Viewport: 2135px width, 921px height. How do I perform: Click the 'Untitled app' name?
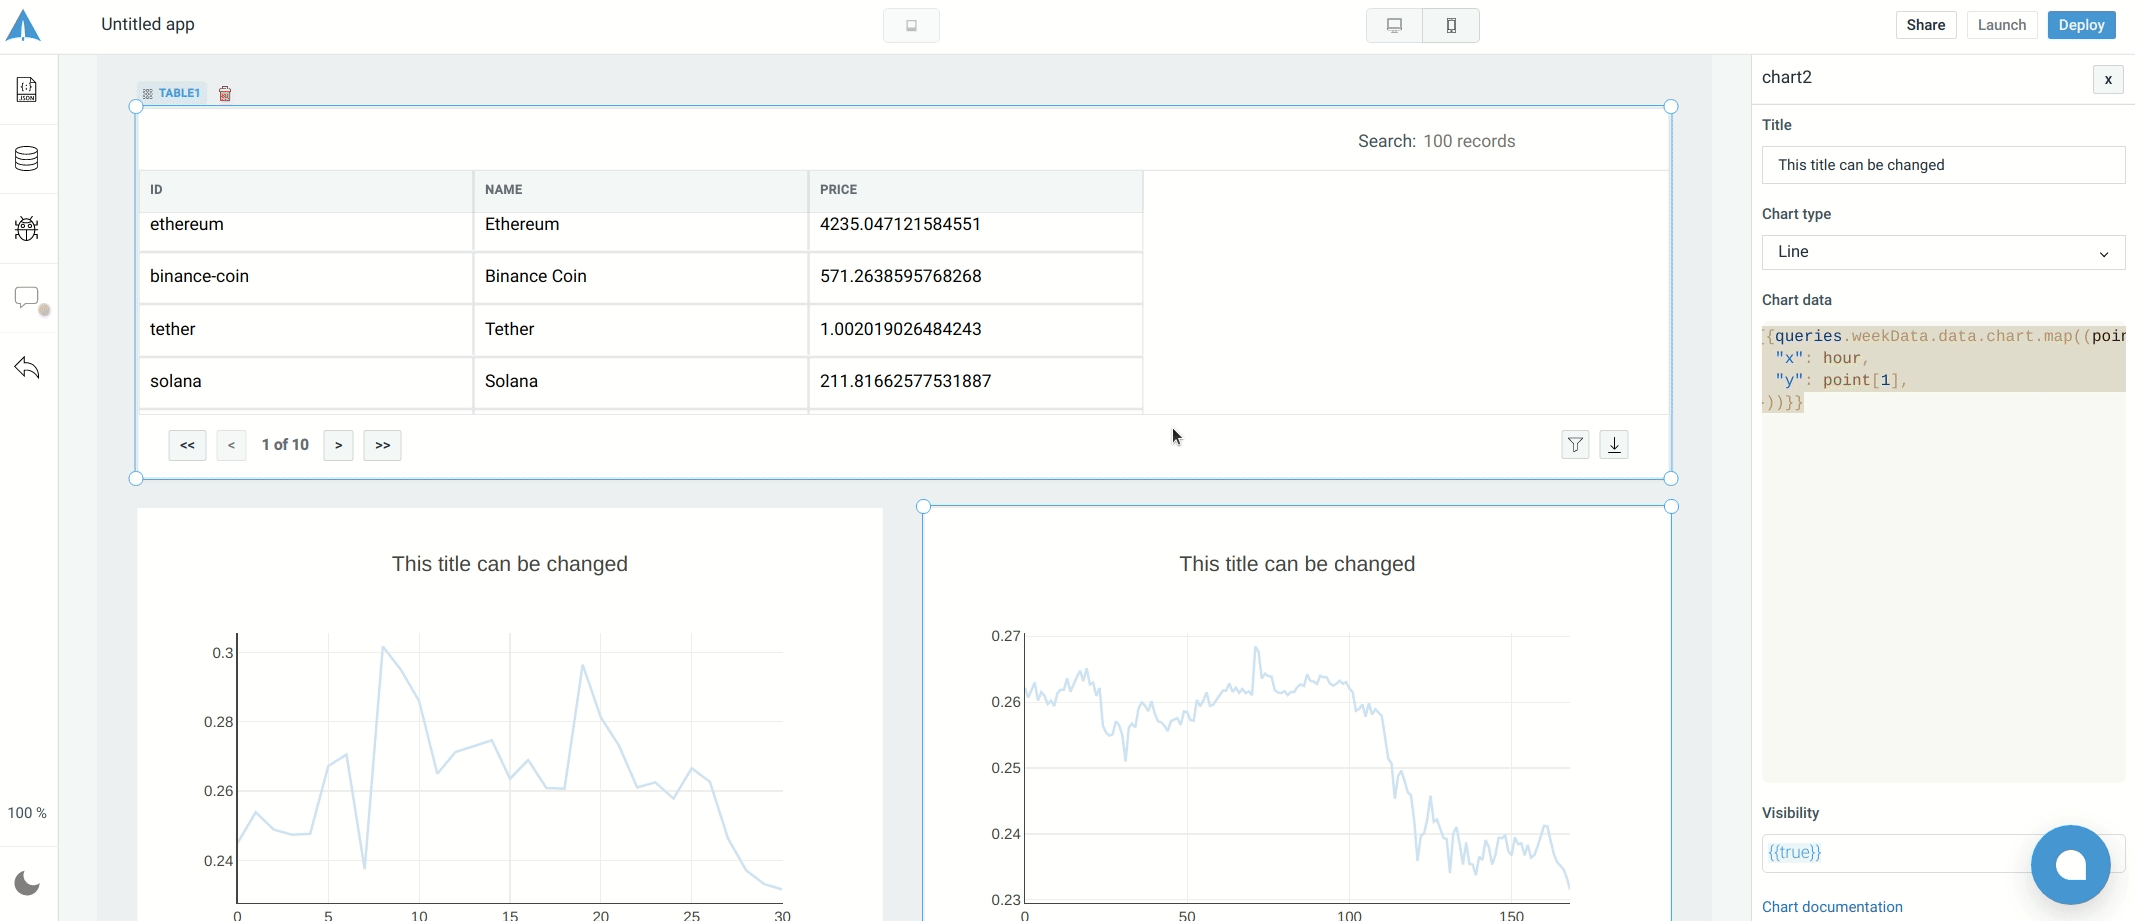tap(148, 24)
